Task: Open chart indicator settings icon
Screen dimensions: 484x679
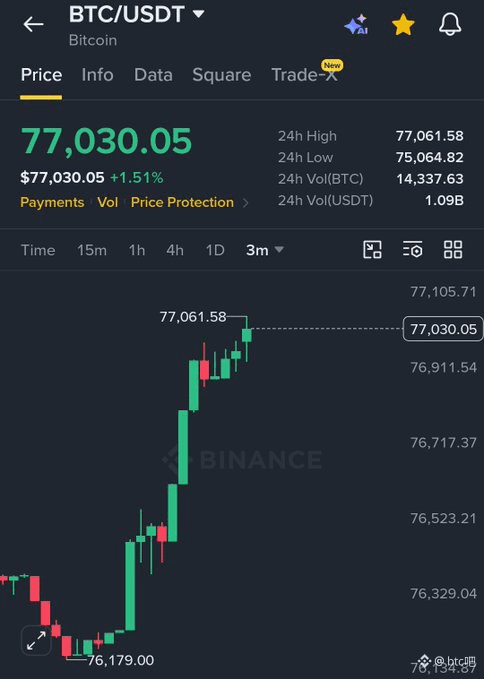Action: (x=413, y=249)
